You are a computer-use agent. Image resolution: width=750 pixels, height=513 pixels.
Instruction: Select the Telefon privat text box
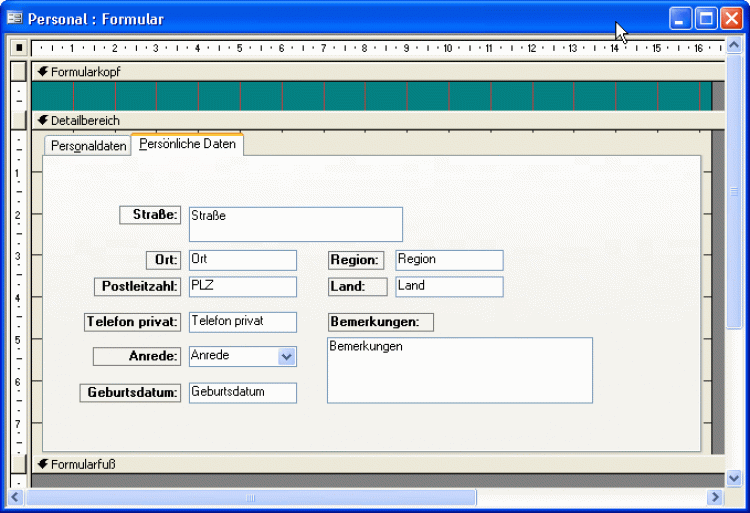[x=242, y=322]
